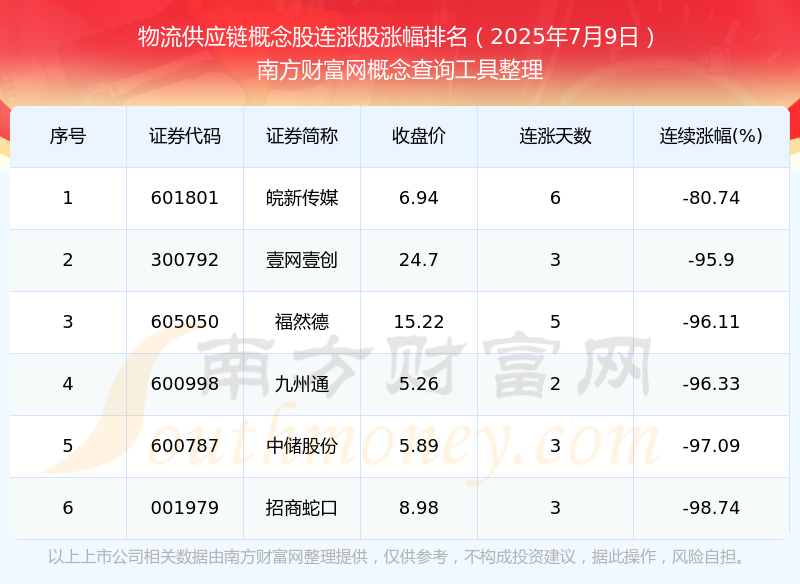Click closing price 15.22
This screenshot has width=800, height=584.
click(x=419, y=322)
